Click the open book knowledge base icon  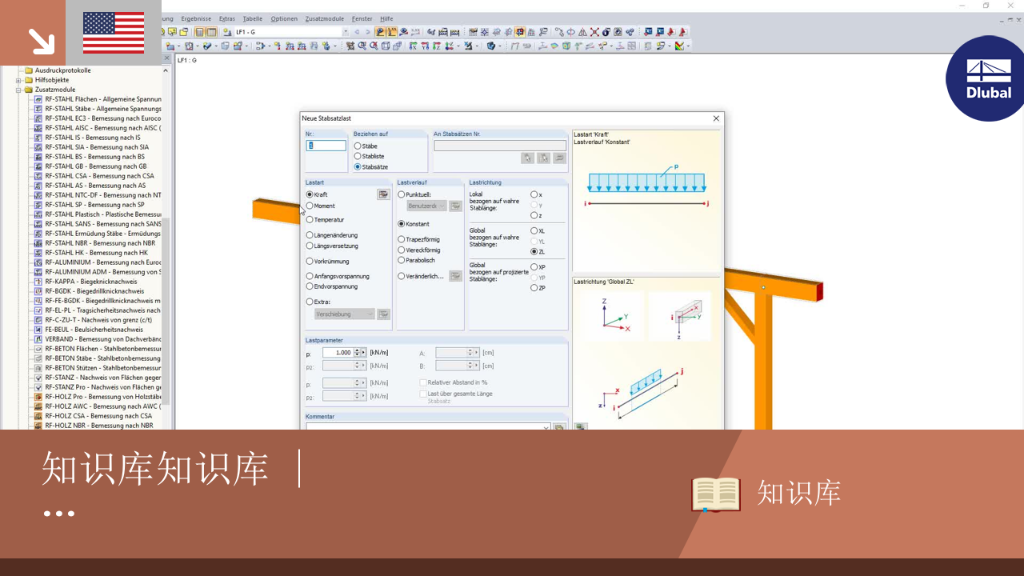point(716,494)
